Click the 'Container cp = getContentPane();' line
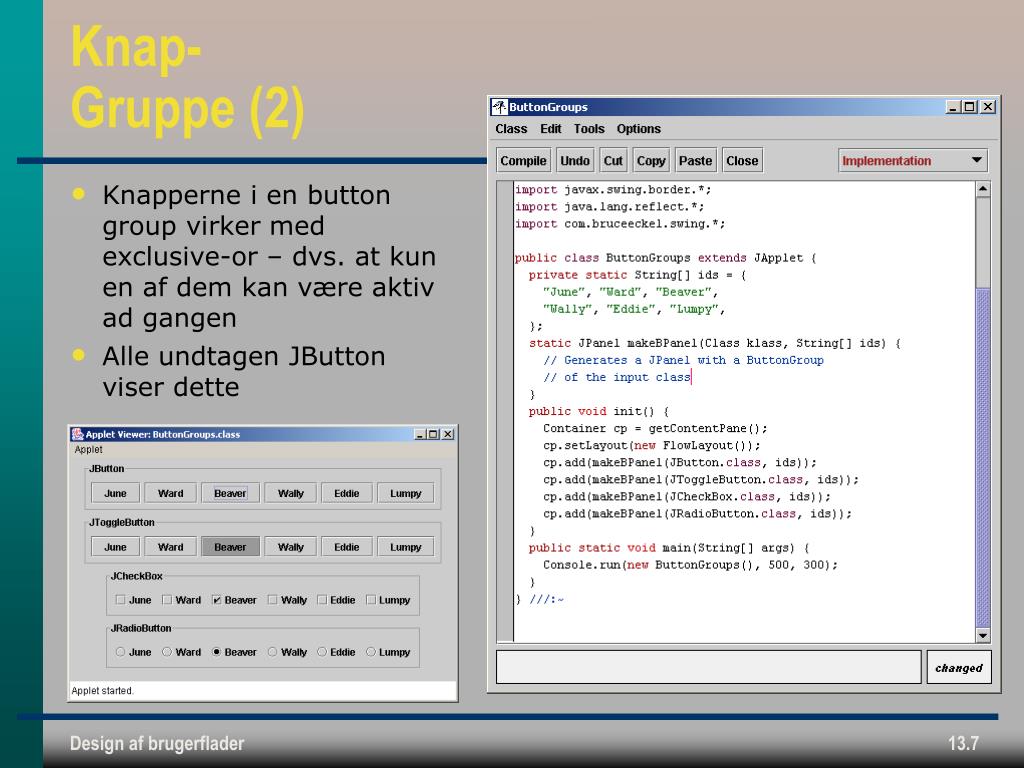Screen dimensions: 1024x768 [655, 428]
